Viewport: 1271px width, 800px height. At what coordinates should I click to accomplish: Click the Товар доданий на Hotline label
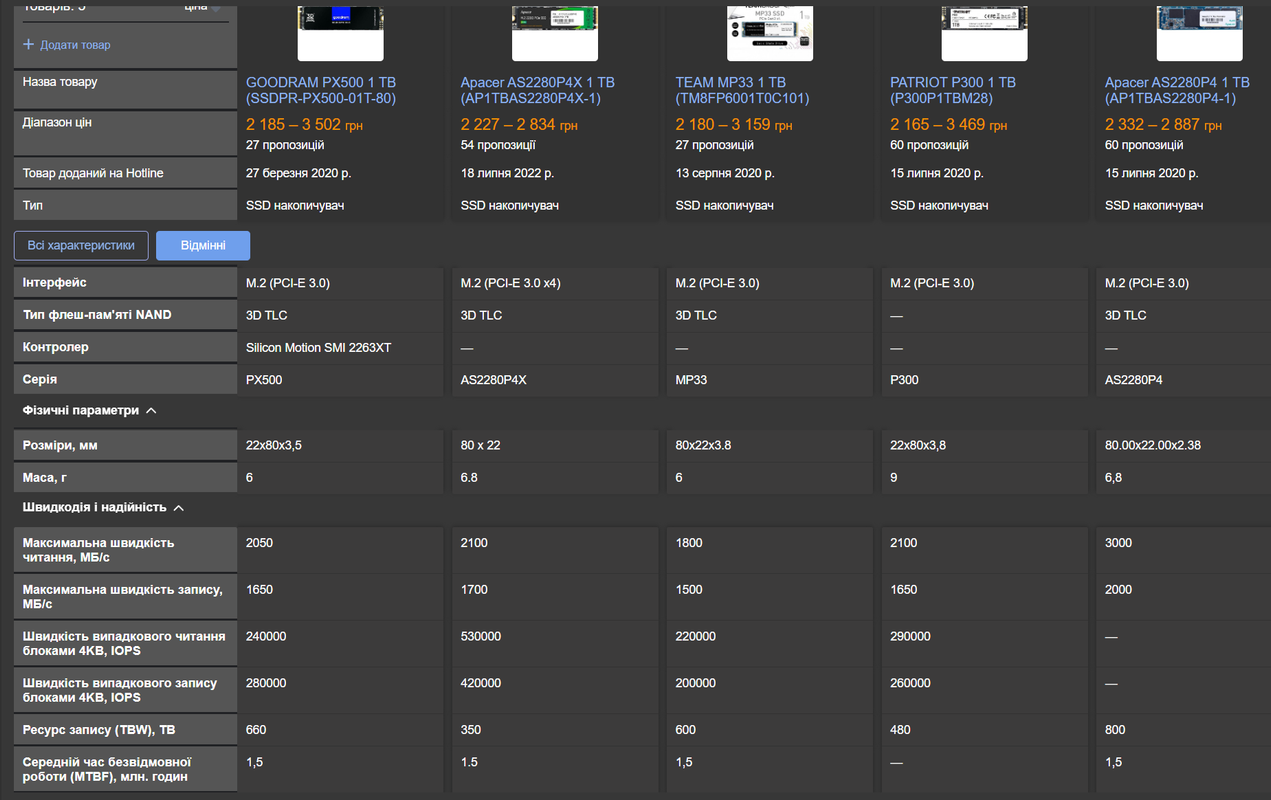(x=93, y=173)
